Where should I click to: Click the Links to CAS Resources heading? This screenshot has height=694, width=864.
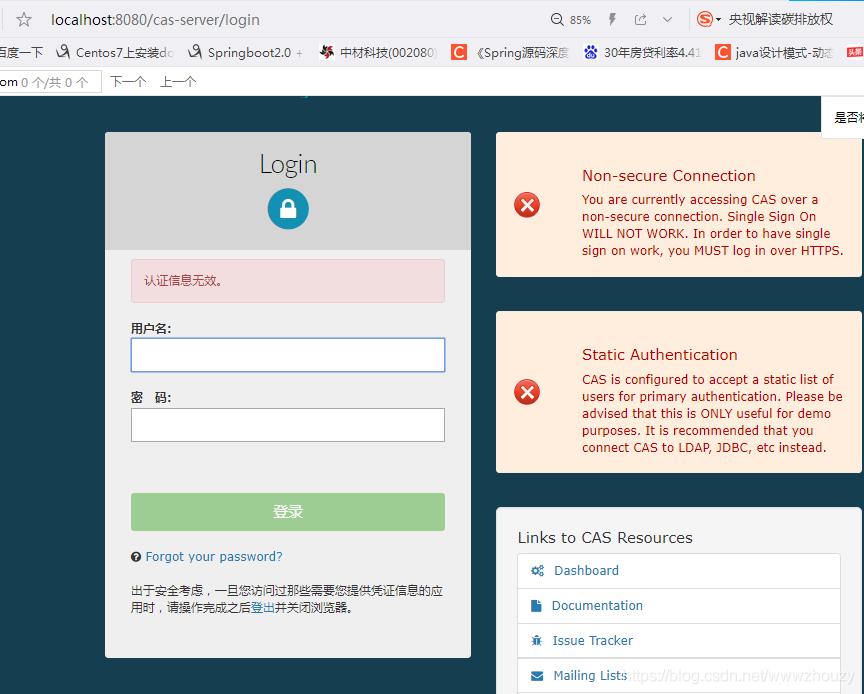(x=605, y=537)
